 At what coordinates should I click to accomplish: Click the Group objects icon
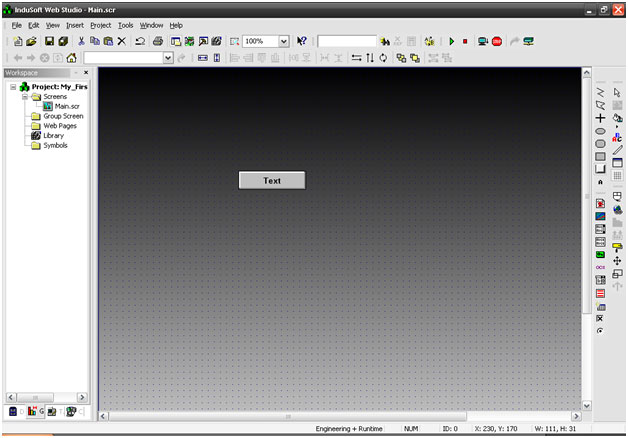coord(401,58)
